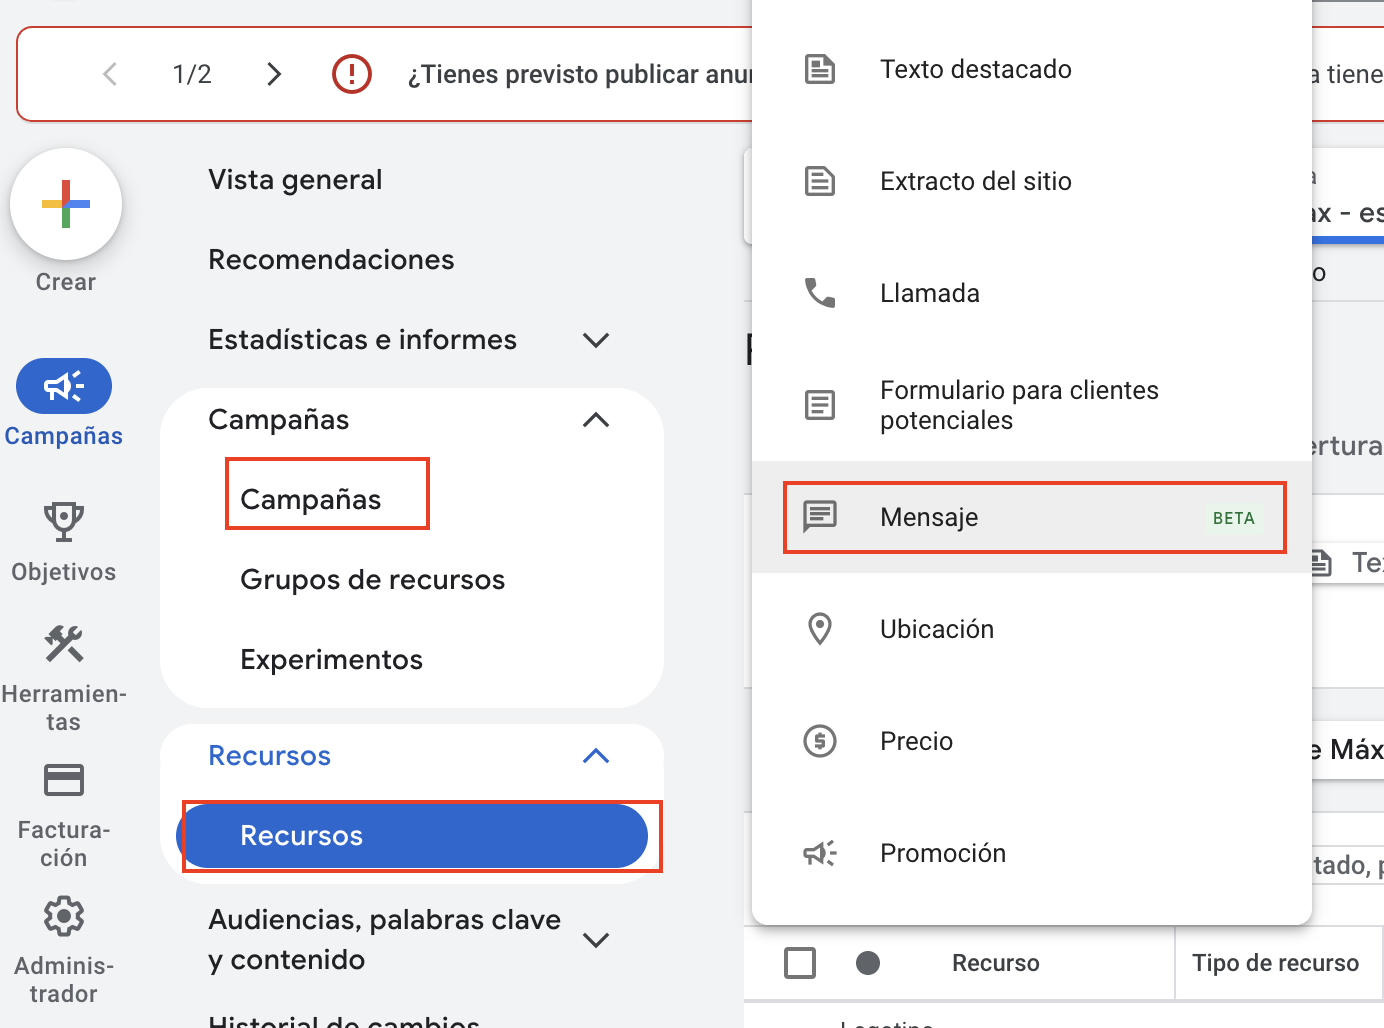Collapse the Campañas section chevron
The height and width of the screenshot is (1028, 1384).
pos(596,420)
